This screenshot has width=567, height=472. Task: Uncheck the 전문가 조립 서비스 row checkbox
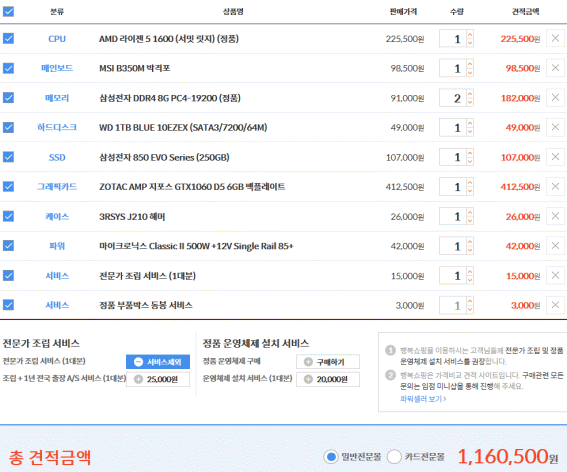8,276
